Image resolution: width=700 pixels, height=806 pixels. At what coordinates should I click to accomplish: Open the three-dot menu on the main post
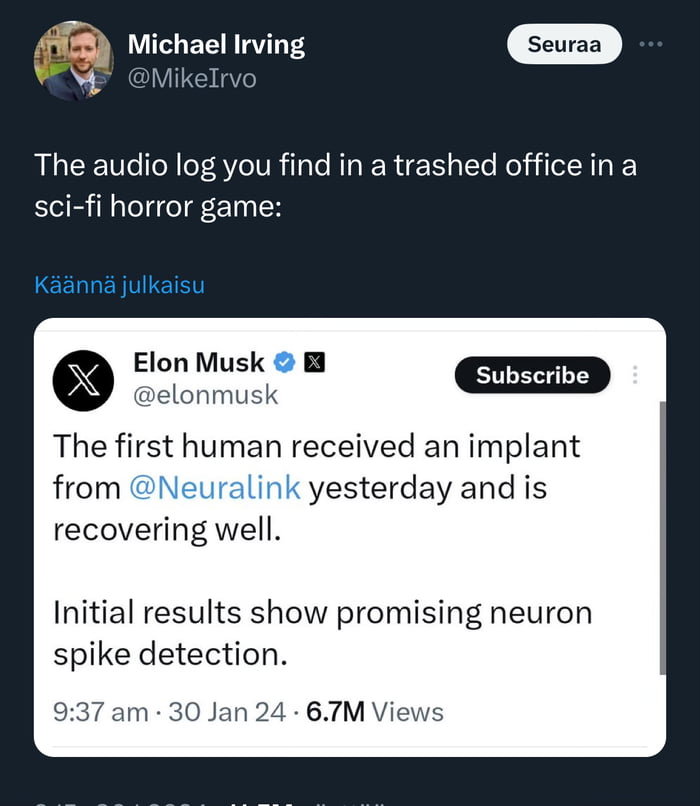(x=651, y=44)
